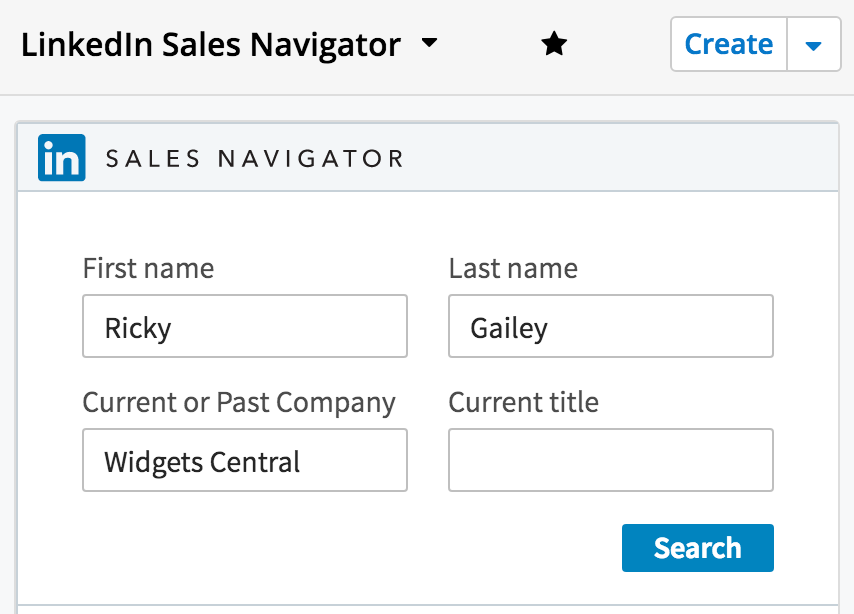Screen dimensions: 854x614
Task: Focus the empty Current title field
Action: 610,460
